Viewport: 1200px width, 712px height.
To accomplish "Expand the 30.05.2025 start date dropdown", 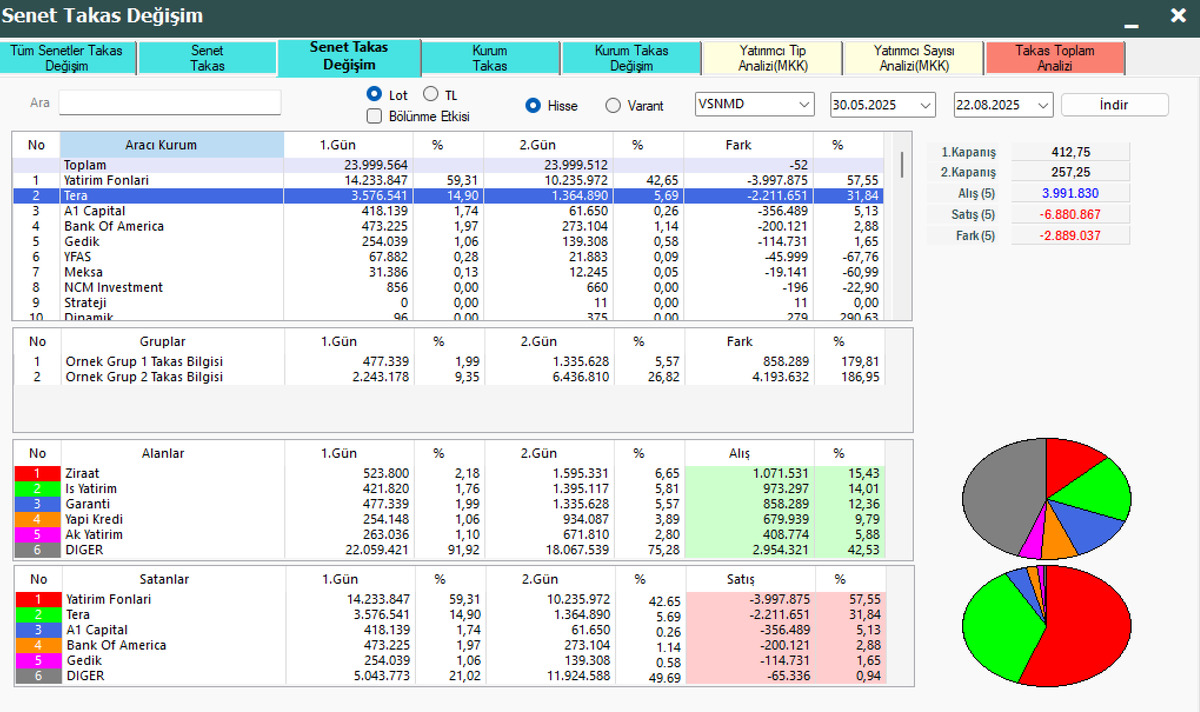I will coord(883,104).
